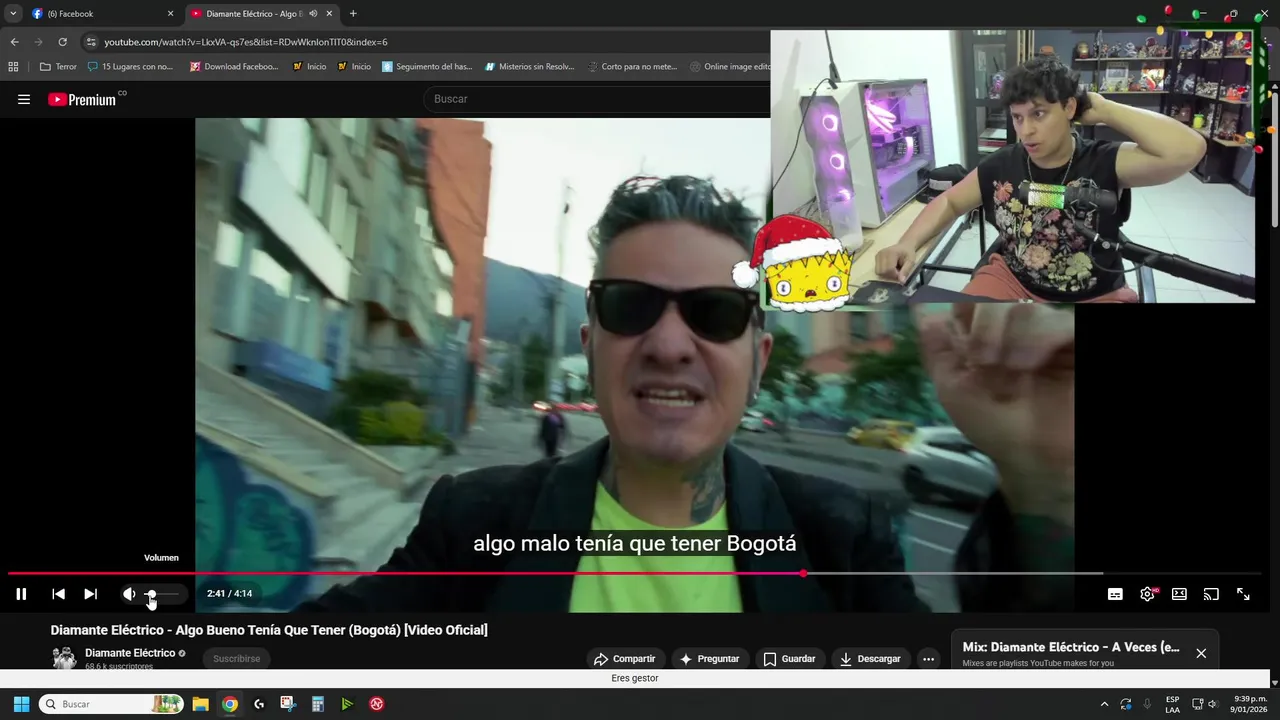Viewport: 1280px width, 720px height.
Task: Click the Compartir share button
Action: (x=624, y=659)
